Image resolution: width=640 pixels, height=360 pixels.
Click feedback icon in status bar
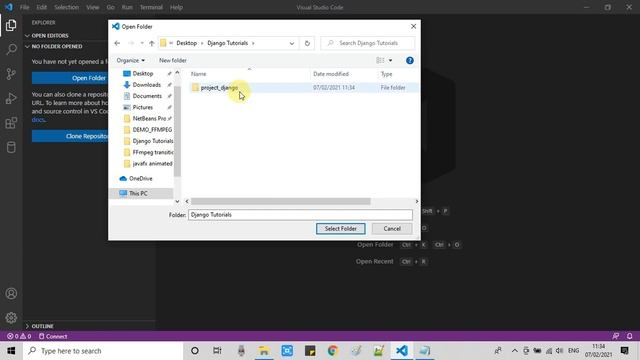pyautogui.click(x=616, y=336)
